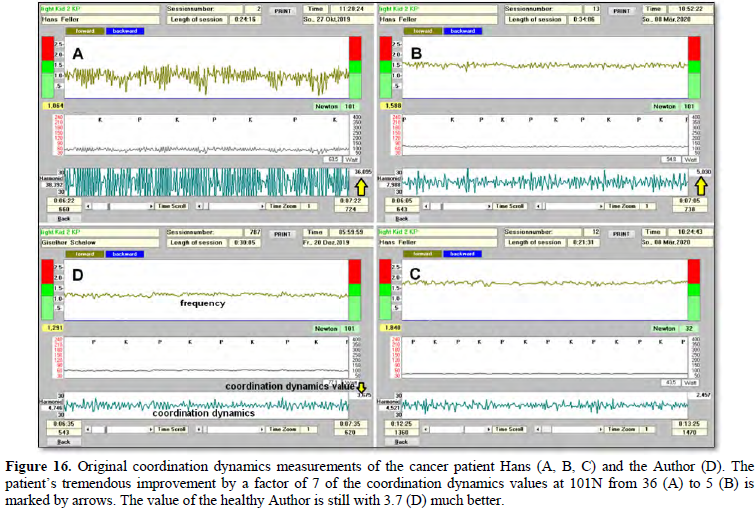Click session number field showing 2

point(253,9)
